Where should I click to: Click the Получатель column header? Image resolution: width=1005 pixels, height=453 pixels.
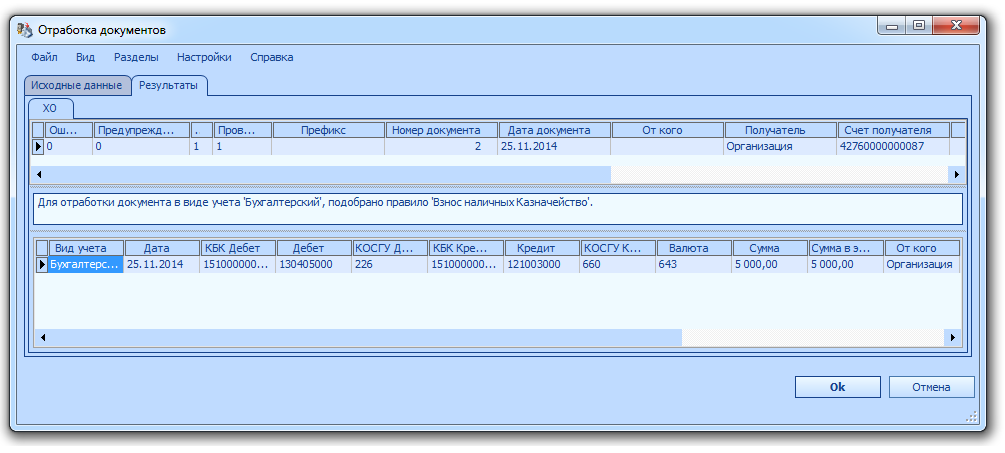pyautogui.click(x=781, y=130)
